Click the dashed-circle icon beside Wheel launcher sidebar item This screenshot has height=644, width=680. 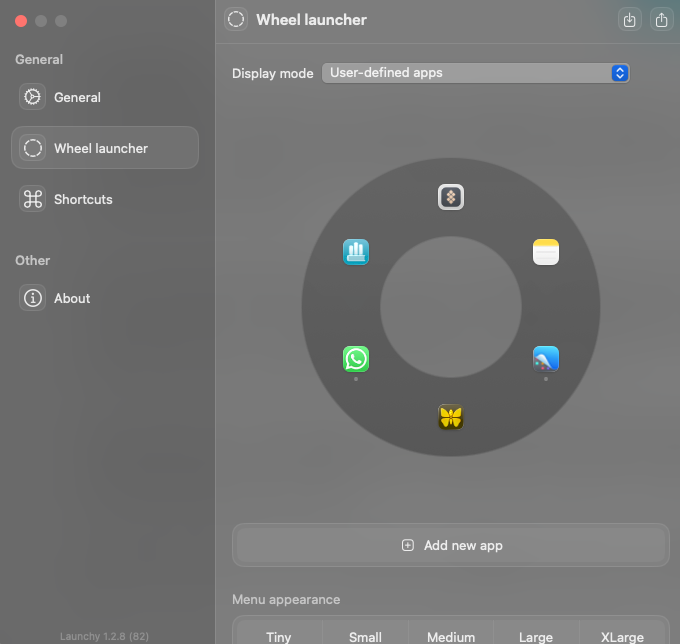click(33, 148)
